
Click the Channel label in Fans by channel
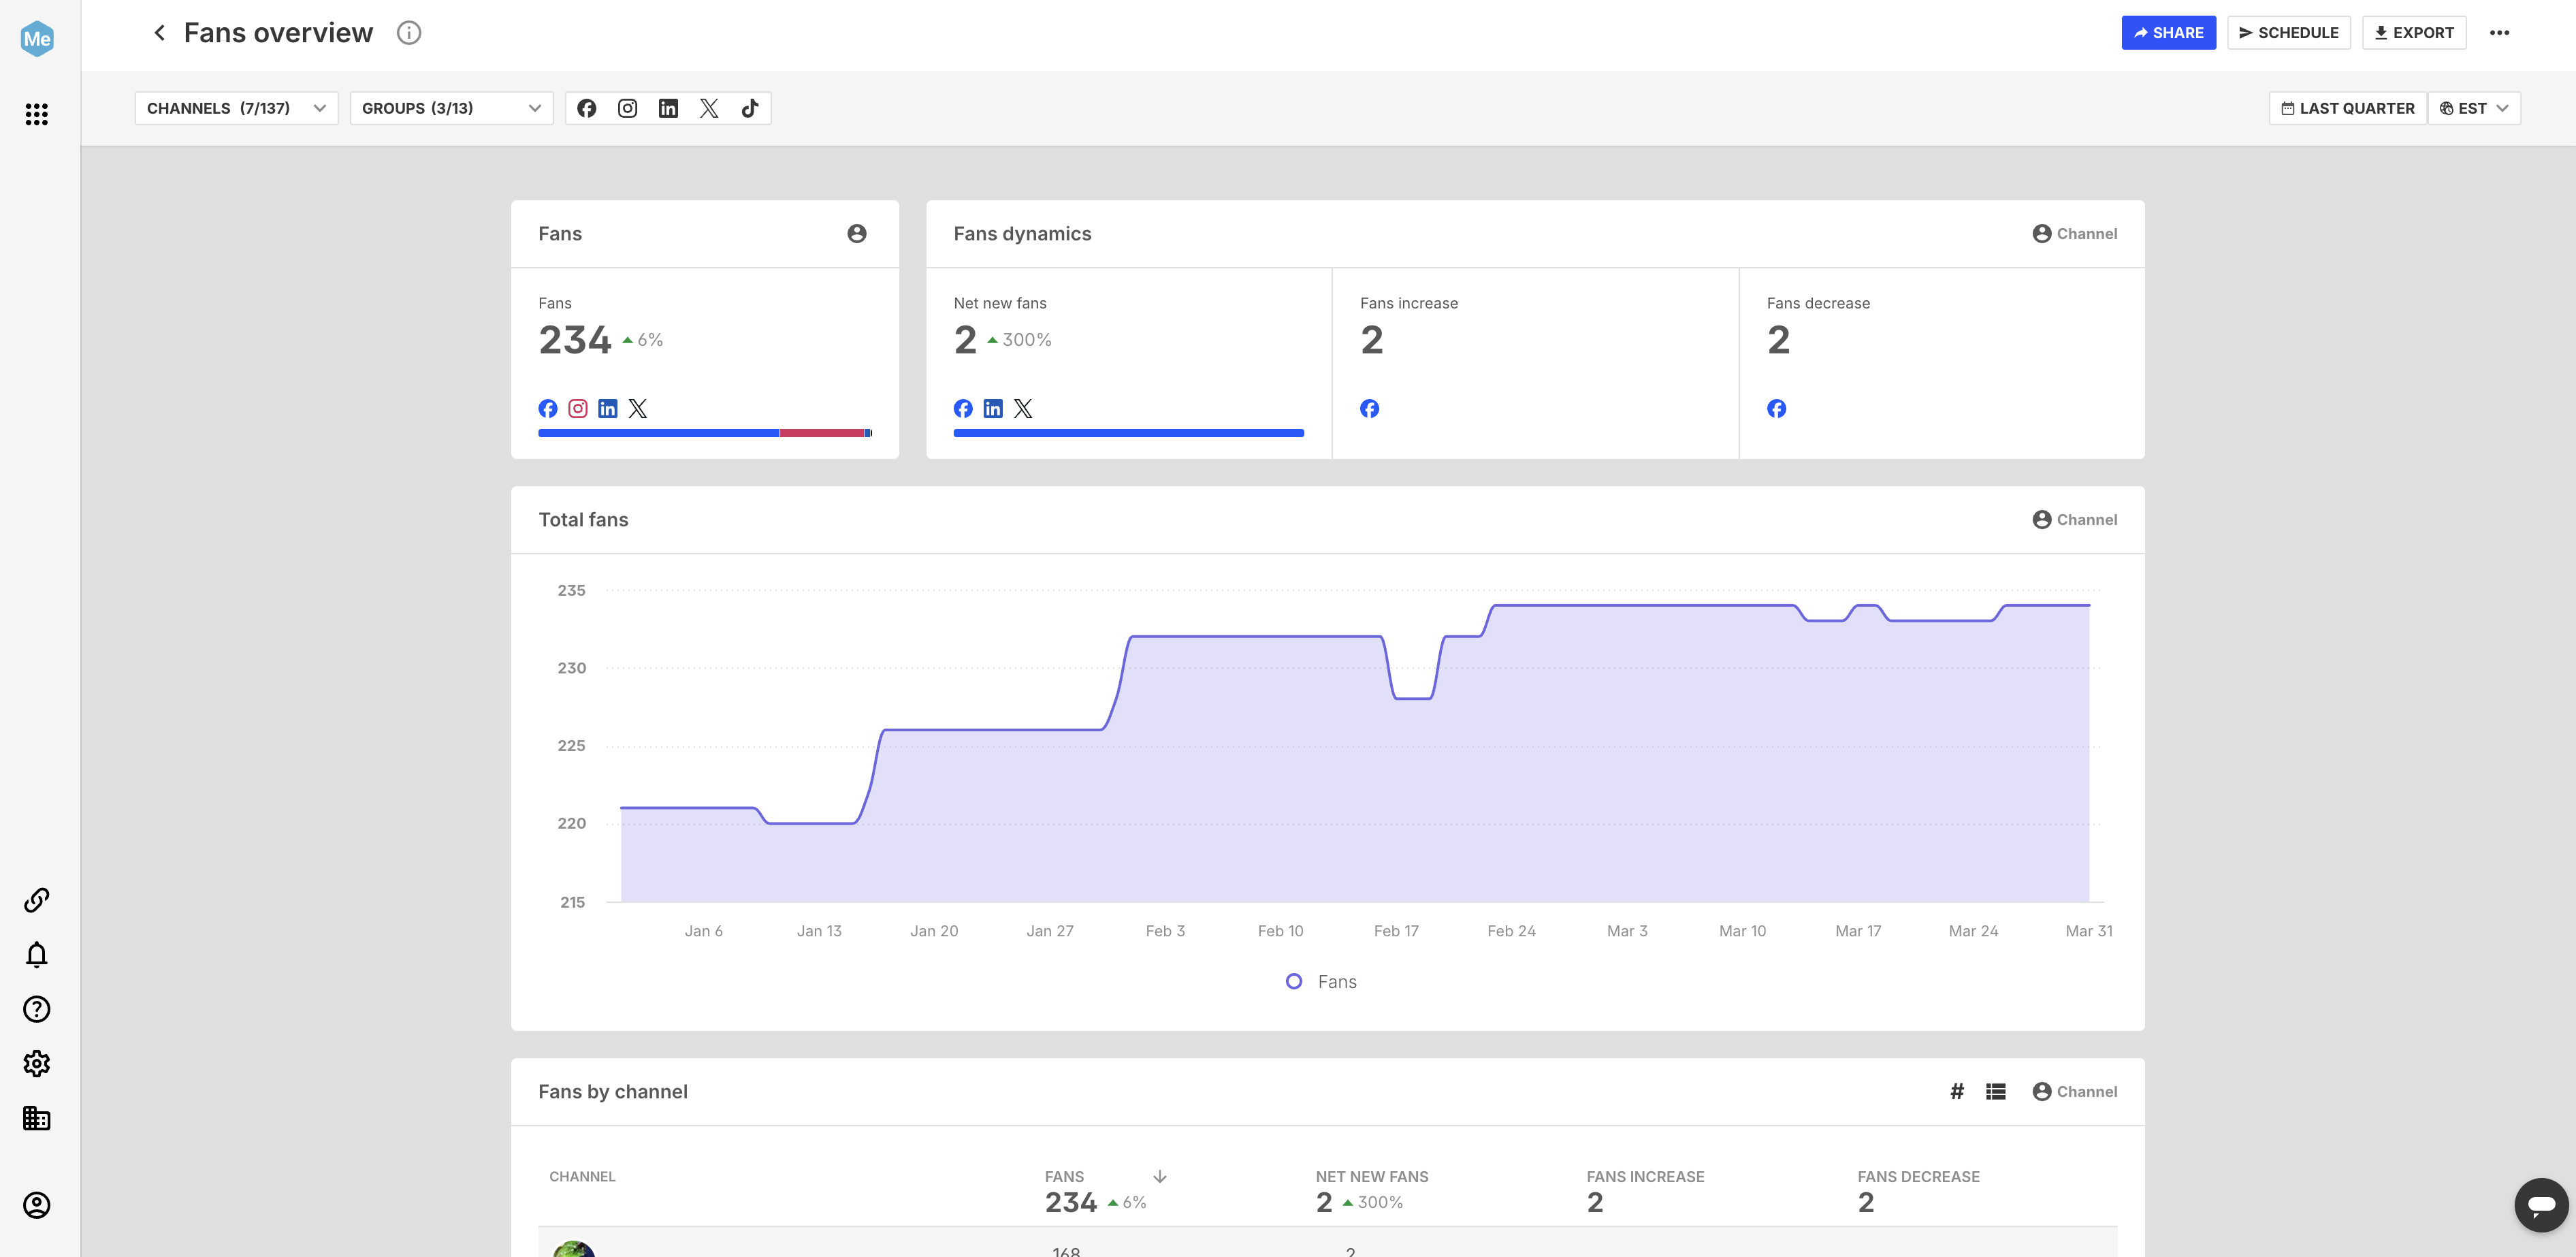click(x=2075, y=1092)
